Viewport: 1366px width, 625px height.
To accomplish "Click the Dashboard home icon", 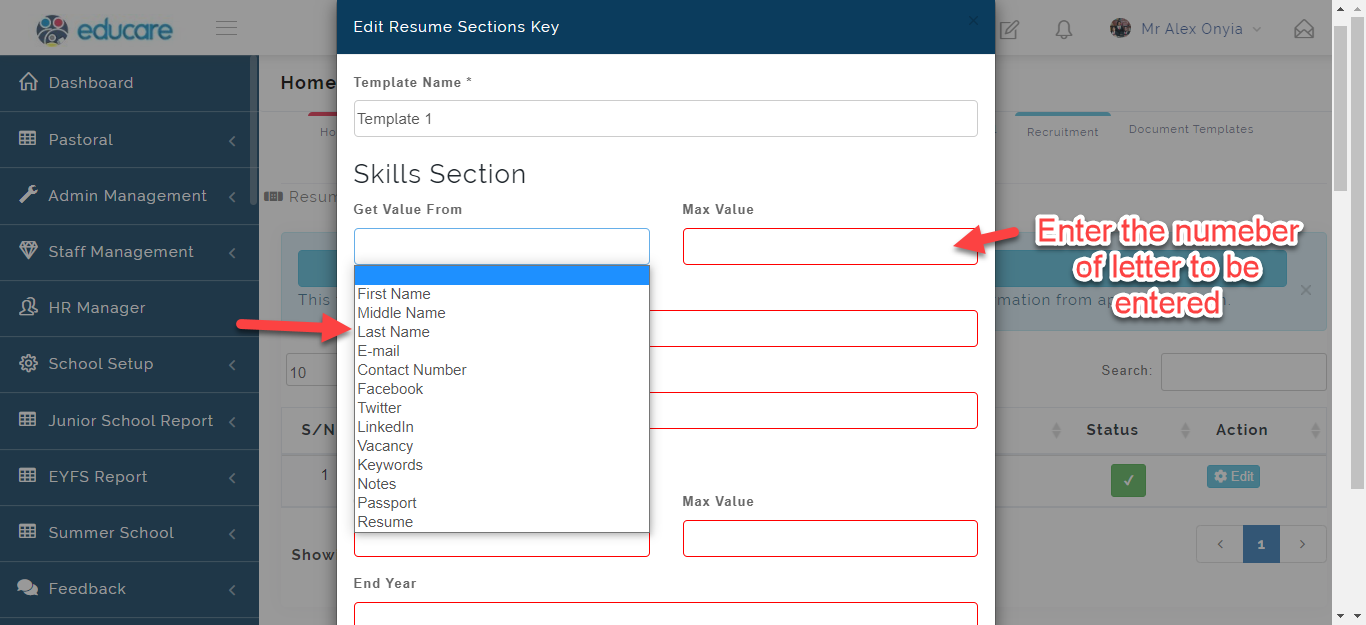I will 28,82.
